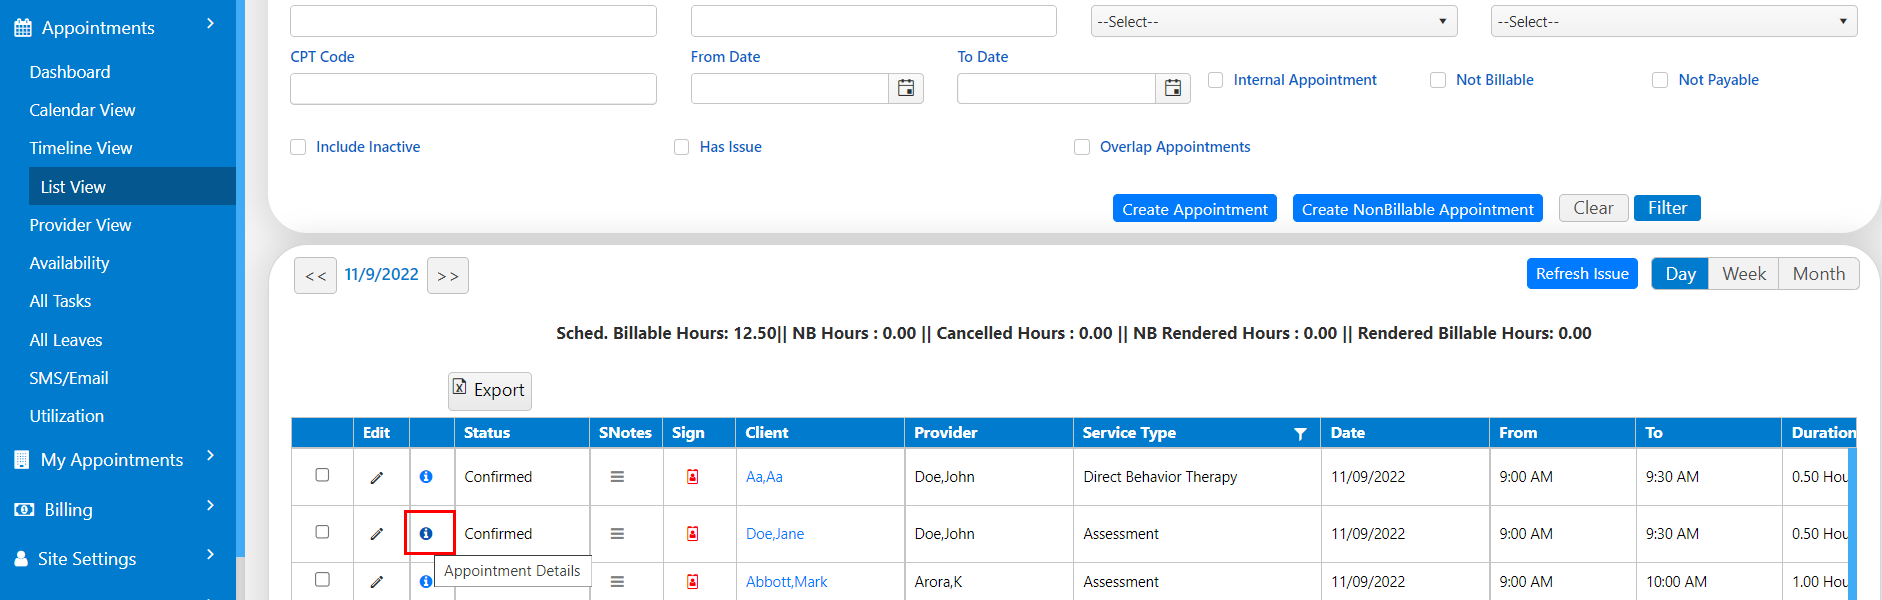The width and height of the screenshot is (1882, 600).
Task: Check the Internal Appointment checkbox
Action: click(x=1216, y=80)
